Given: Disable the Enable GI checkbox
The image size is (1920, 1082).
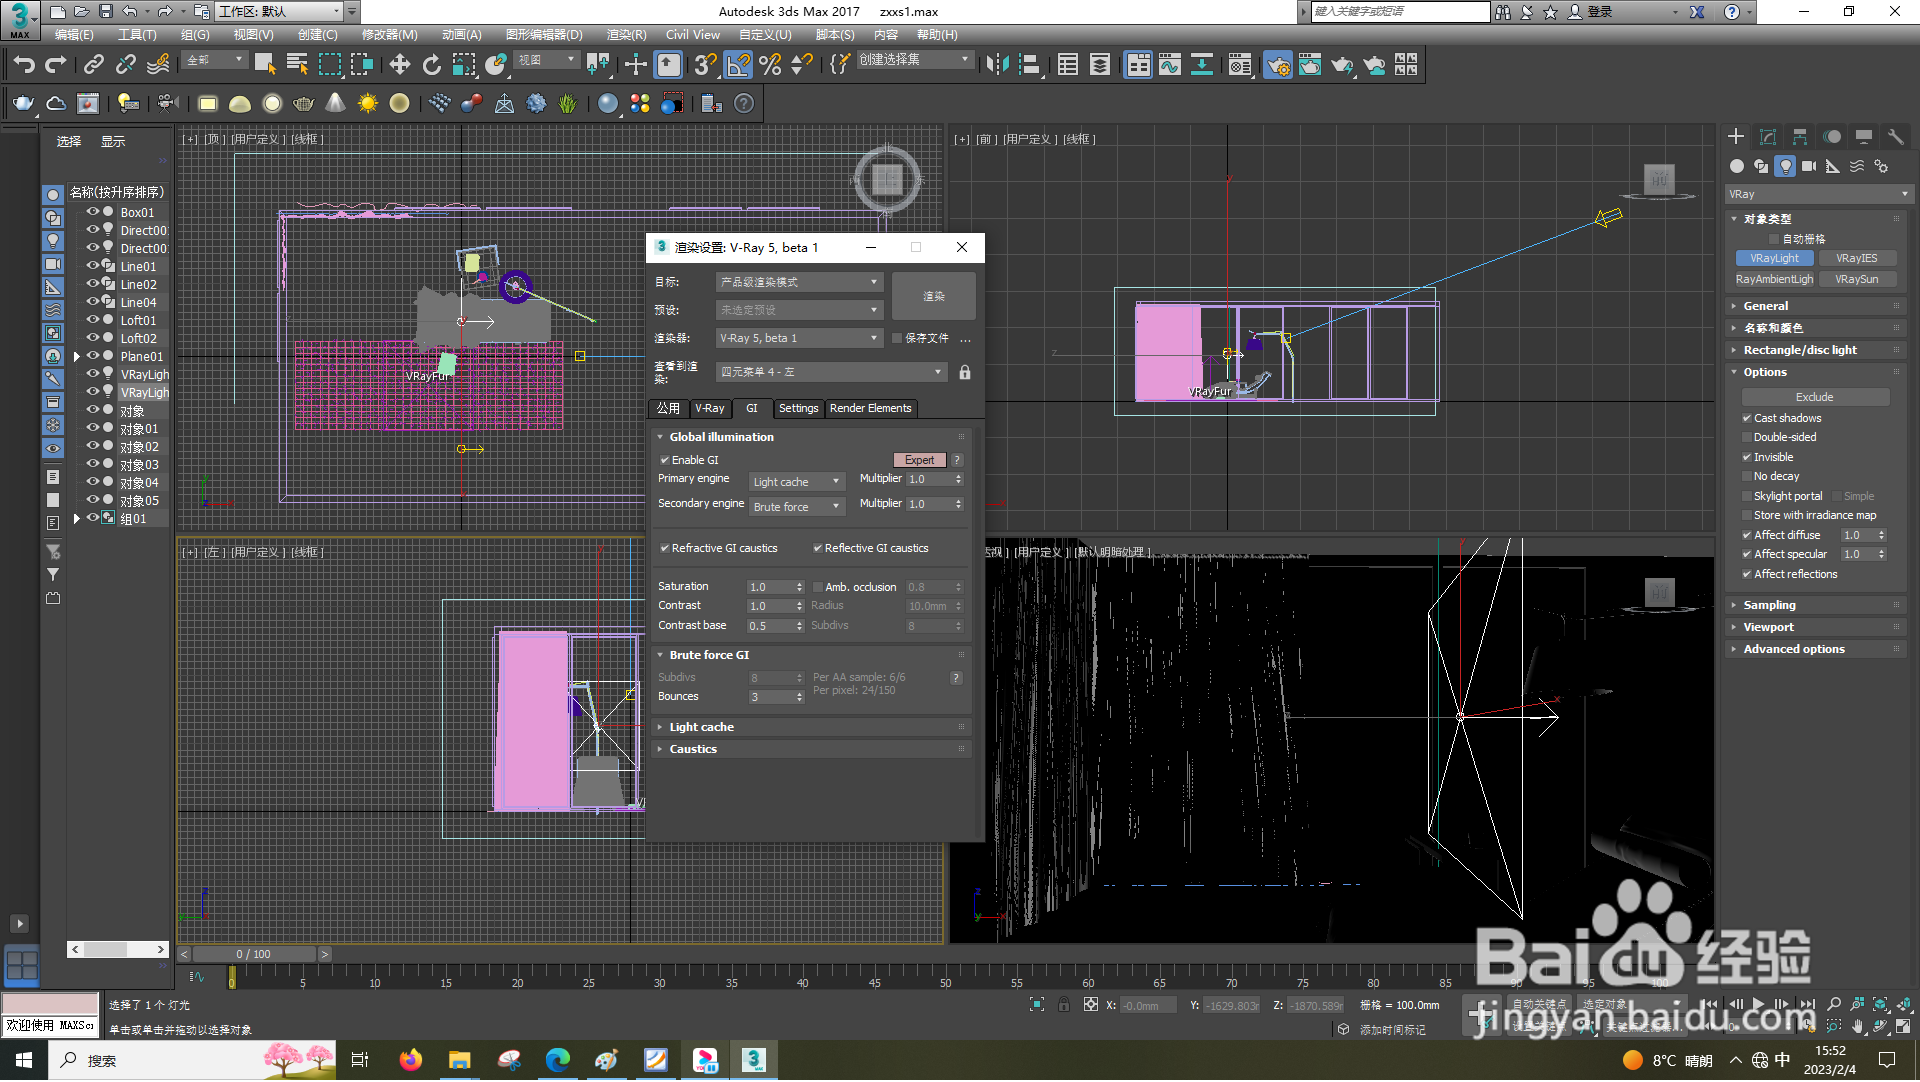Looking at the screenshot, I should [x=665, y=460].
